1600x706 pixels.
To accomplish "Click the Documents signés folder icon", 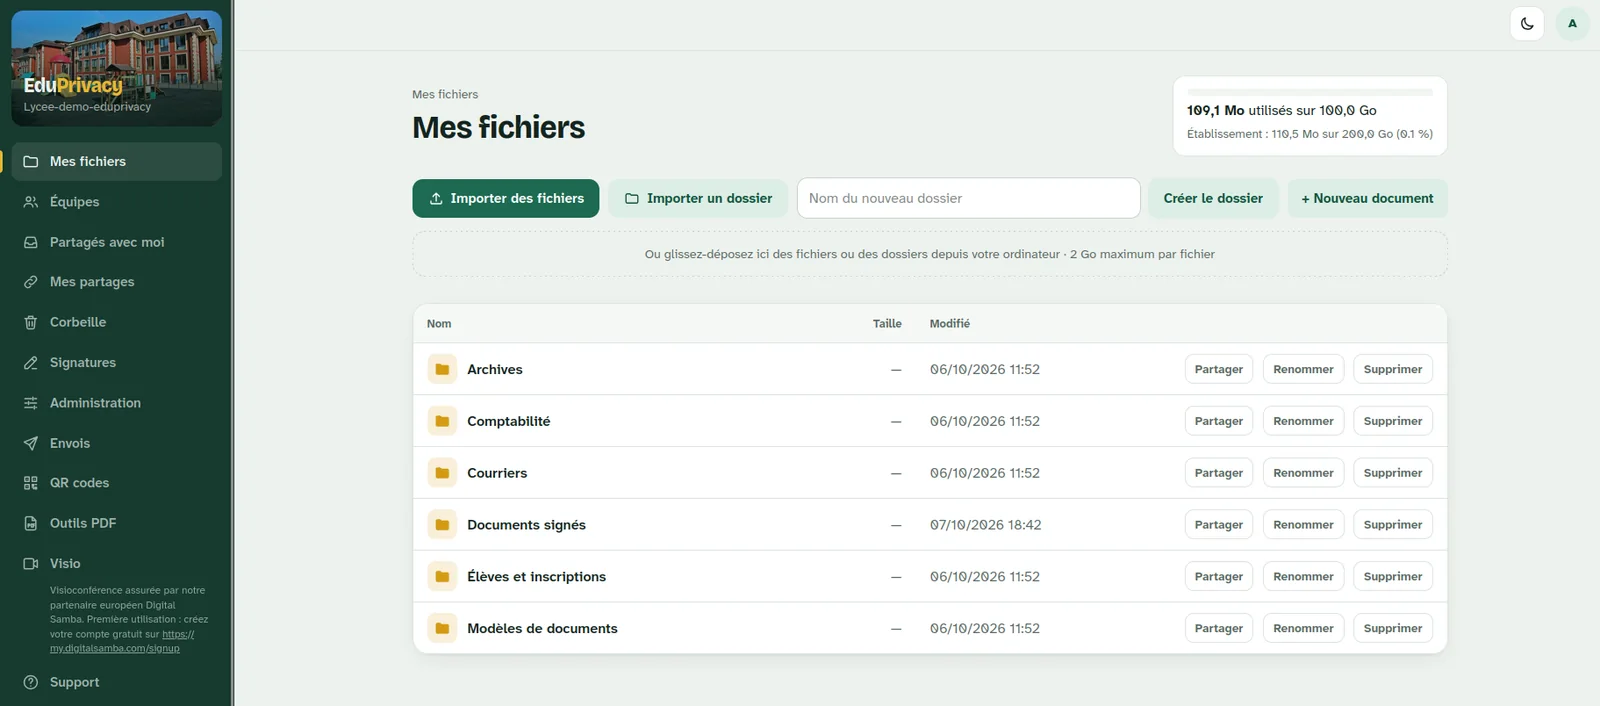I will (x=442, y=525).
